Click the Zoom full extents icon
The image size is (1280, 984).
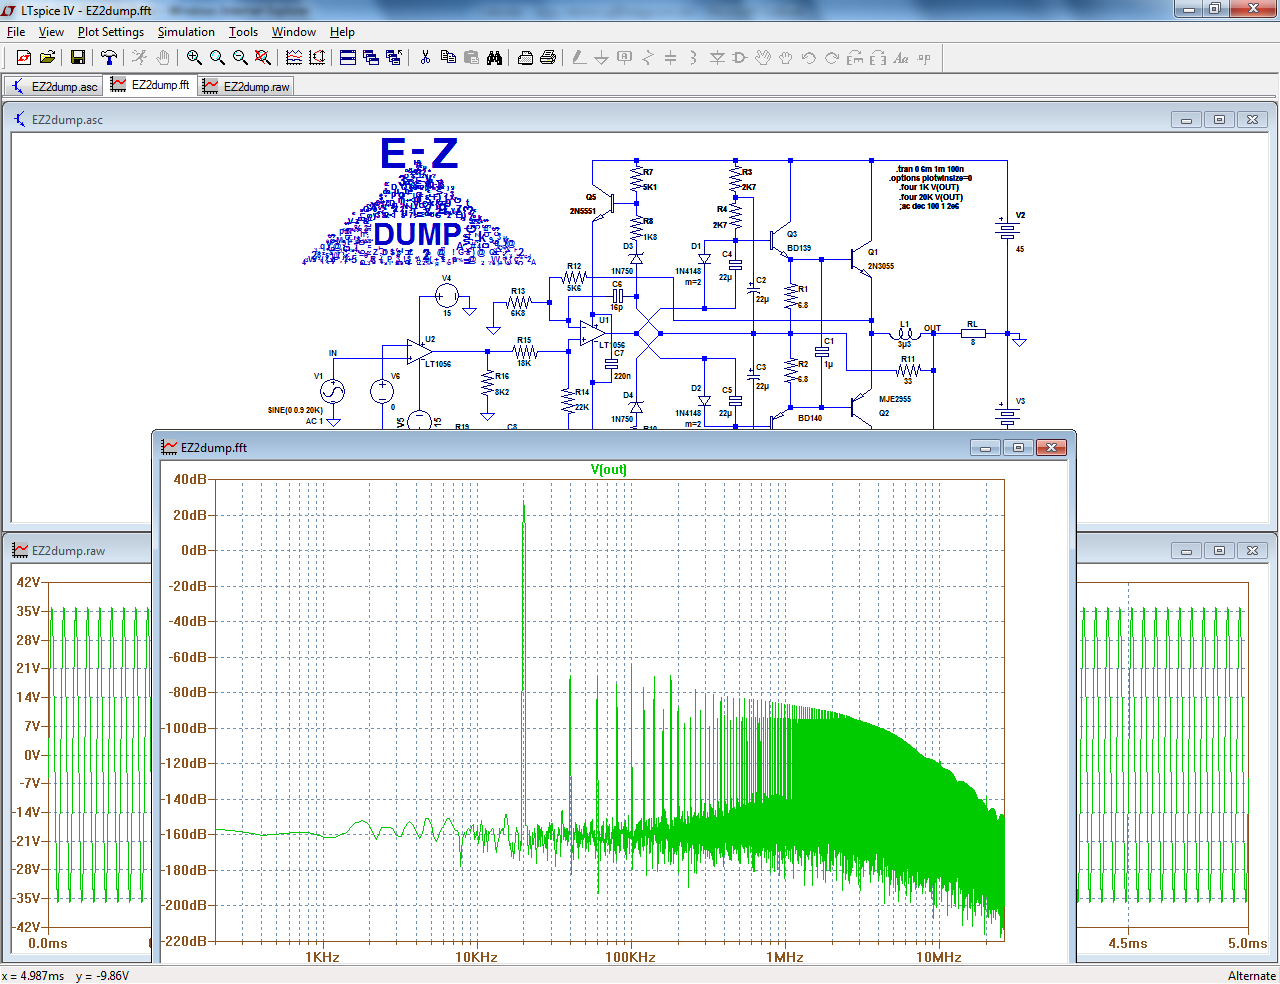click(263, 58)
